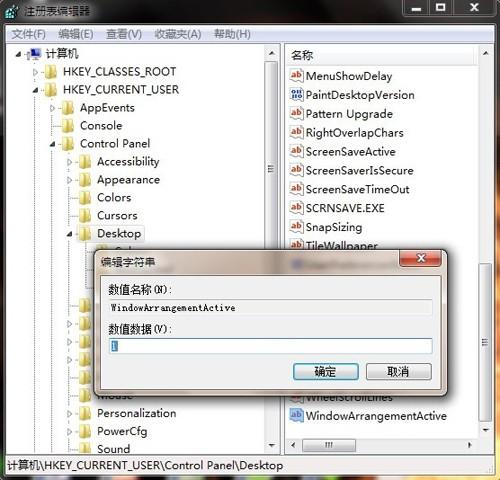Viewport: 500px width, 480px height.
Task: Expand the HKEY_CLASSES_ROOT node arrow
Action: [x=35, y=72]
